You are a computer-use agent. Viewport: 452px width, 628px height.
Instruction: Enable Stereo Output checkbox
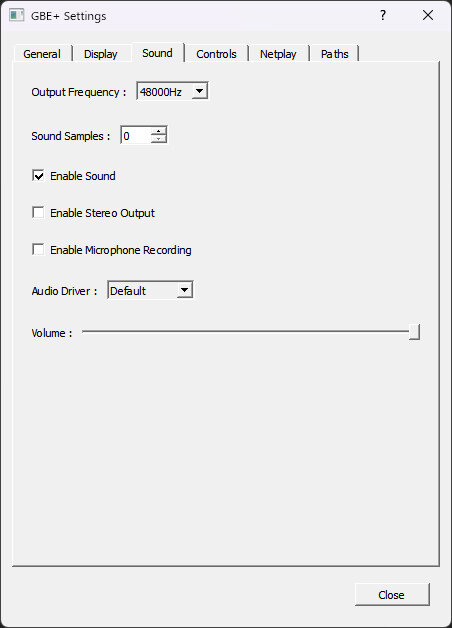[x=38, y=212]
